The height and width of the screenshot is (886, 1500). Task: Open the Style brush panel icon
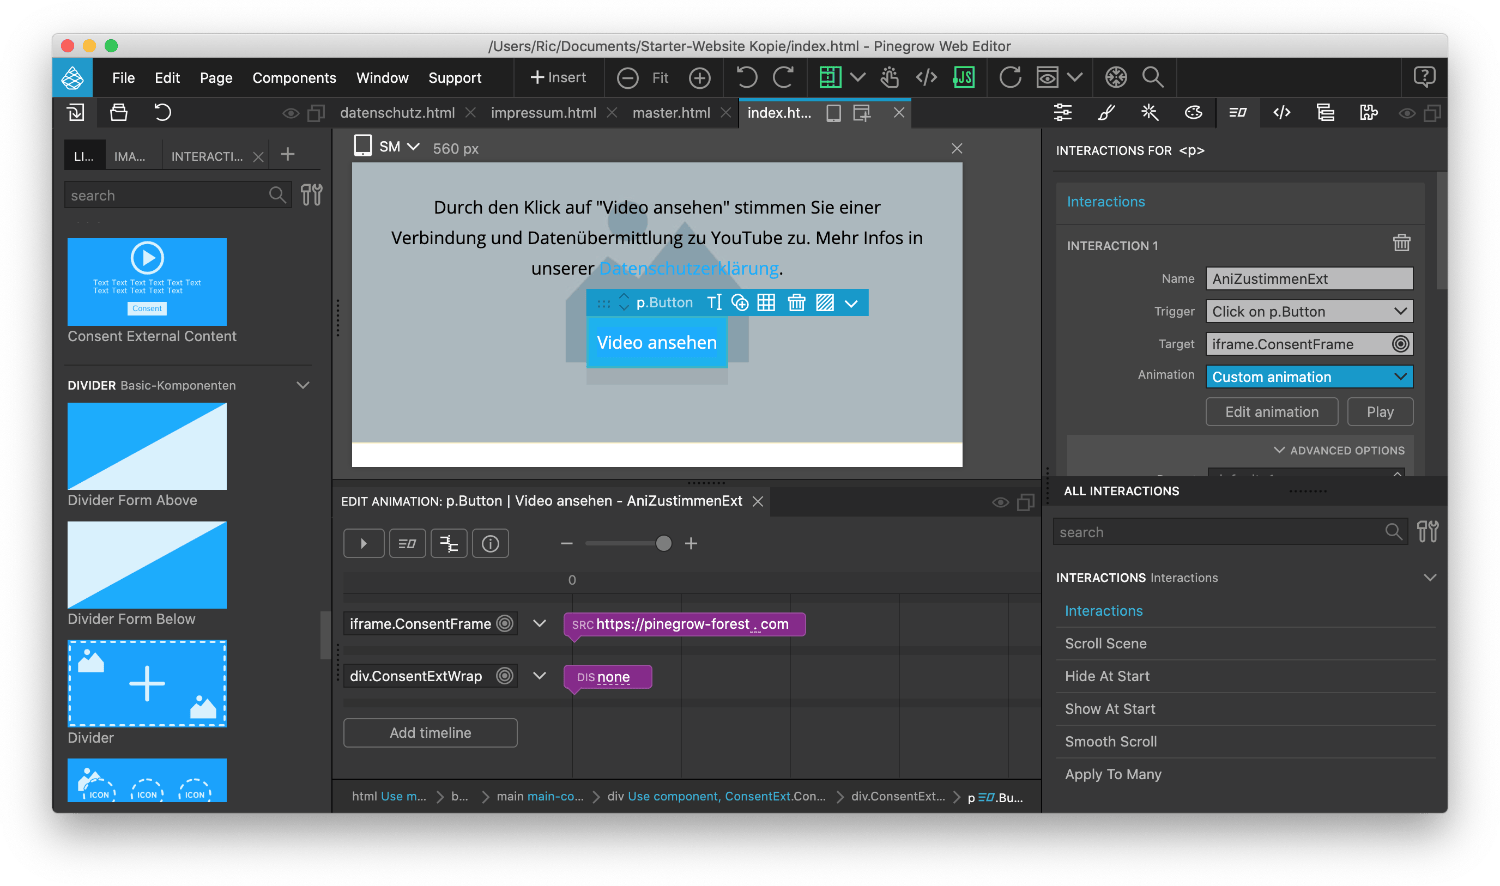(1106, 113)
